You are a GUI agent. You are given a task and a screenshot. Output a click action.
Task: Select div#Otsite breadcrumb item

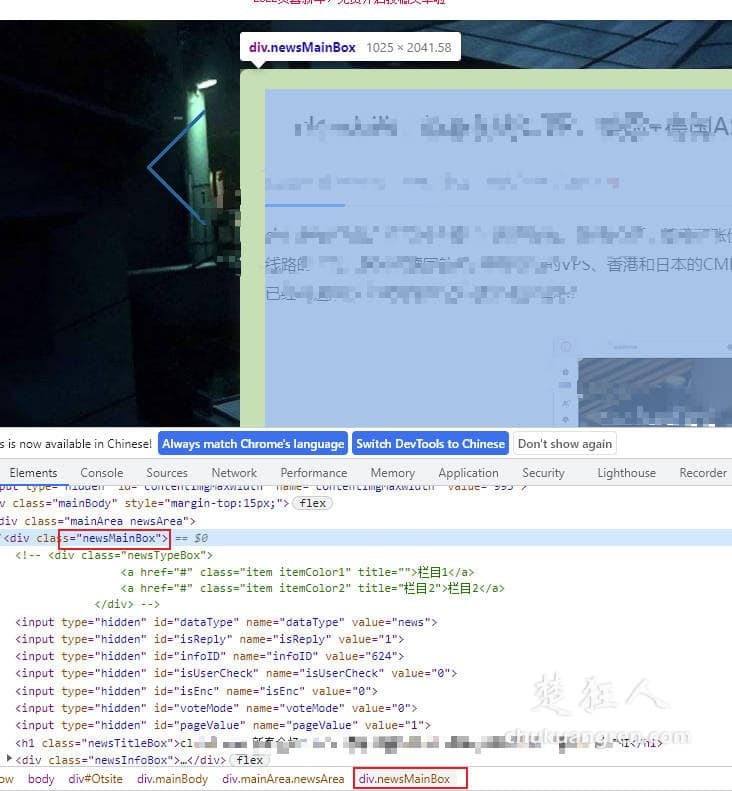(95, 779)
